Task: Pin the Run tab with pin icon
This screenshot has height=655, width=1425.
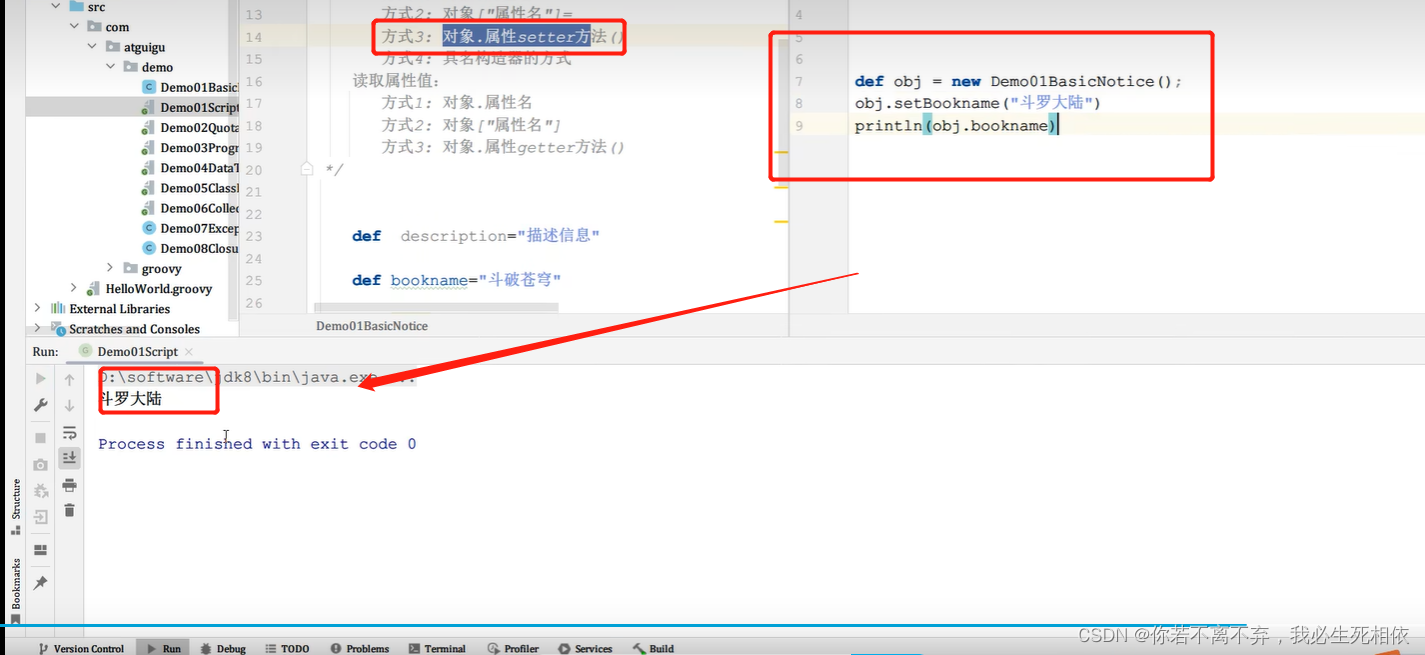Action: point(41,583)
